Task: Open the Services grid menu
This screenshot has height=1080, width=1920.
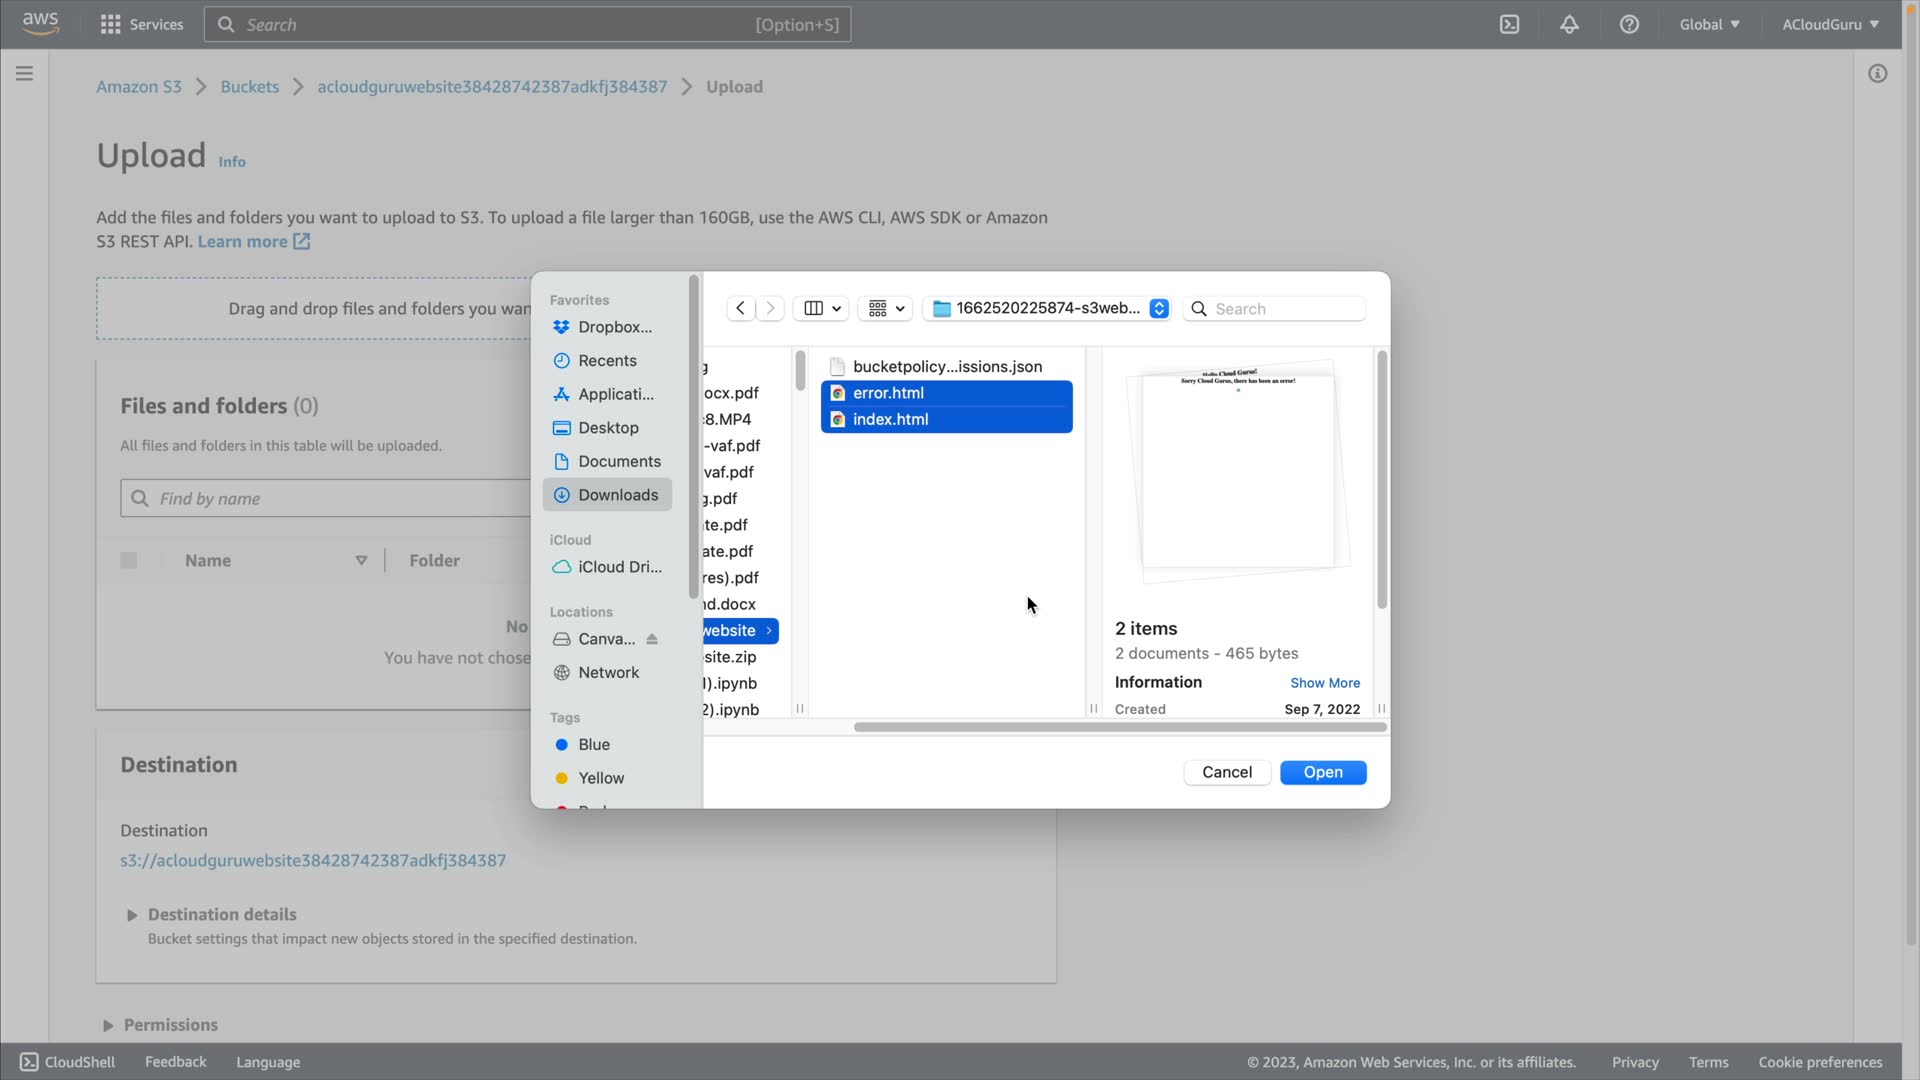Action: pos(141,25)
